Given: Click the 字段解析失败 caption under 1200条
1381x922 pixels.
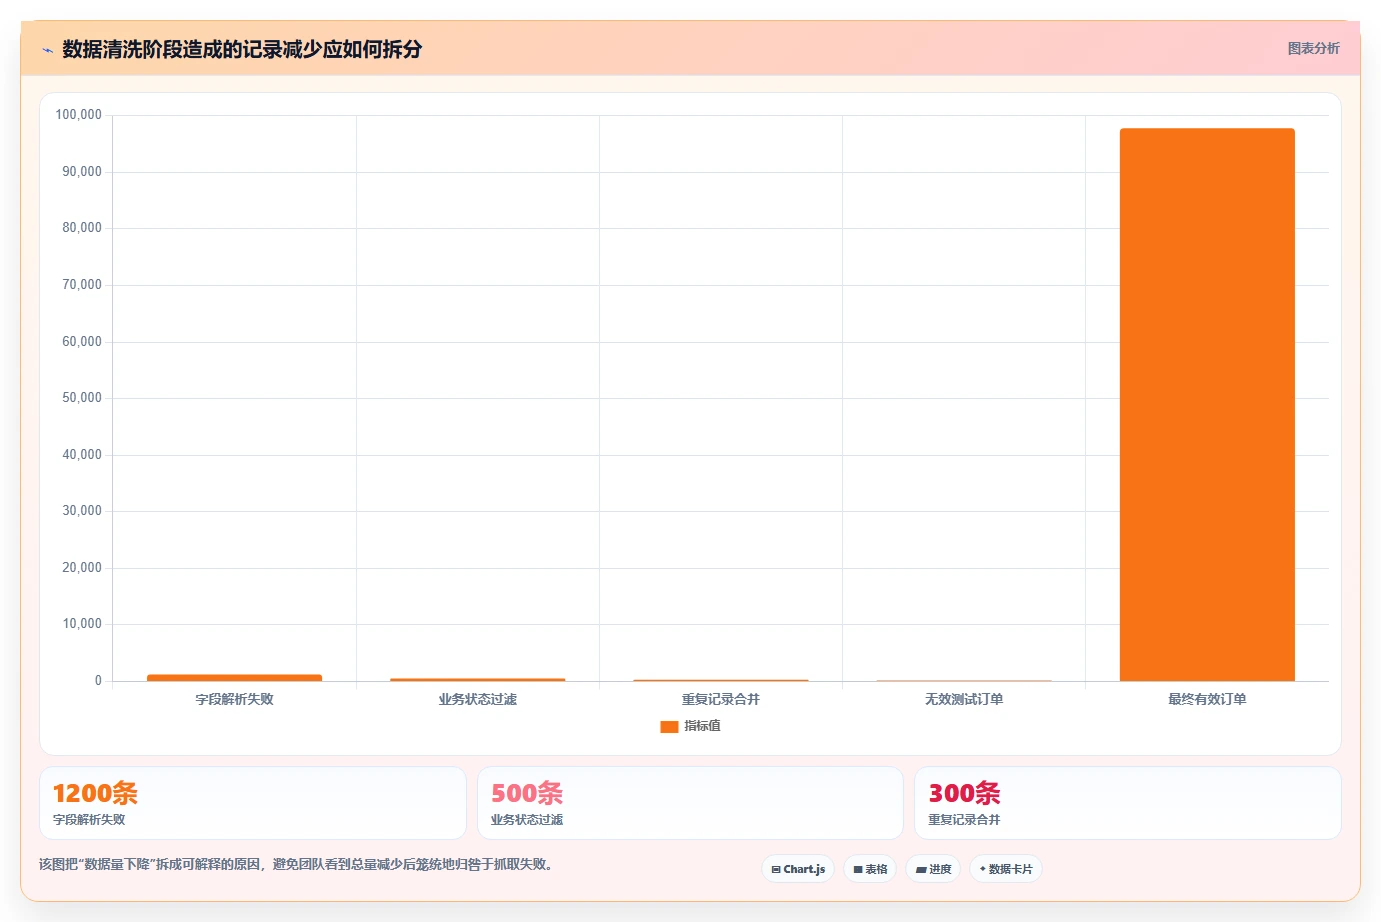Looking at the screenshot, I should pyautogui.click(x=89, y=819).
